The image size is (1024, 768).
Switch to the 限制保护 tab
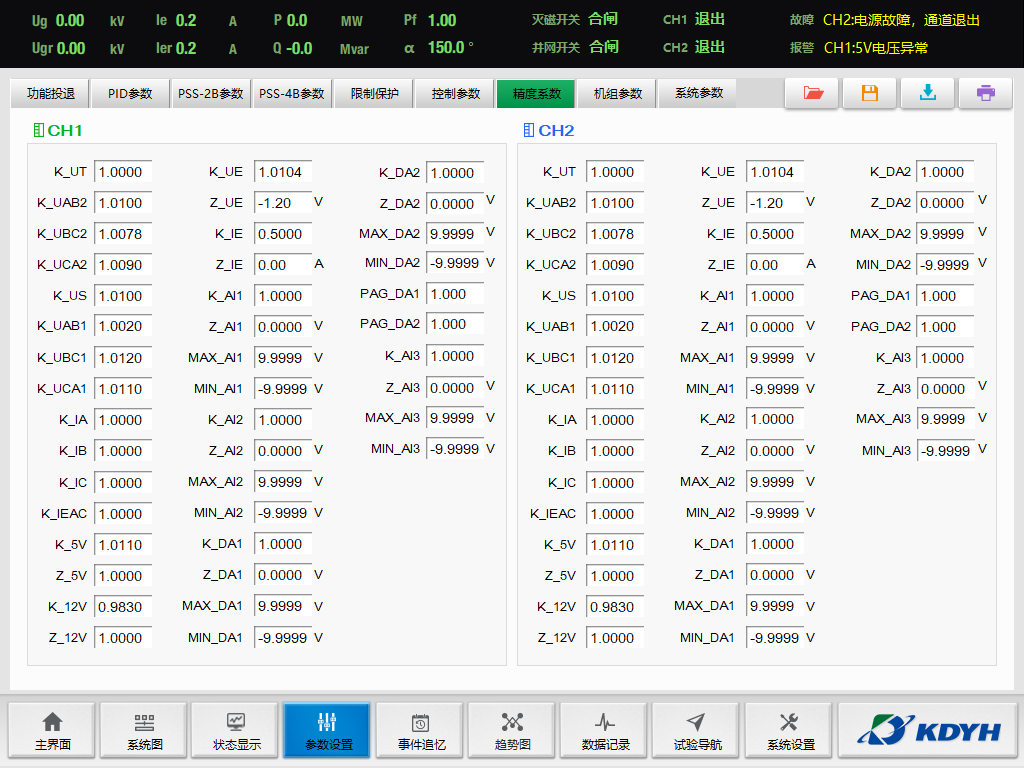[374, 94]
